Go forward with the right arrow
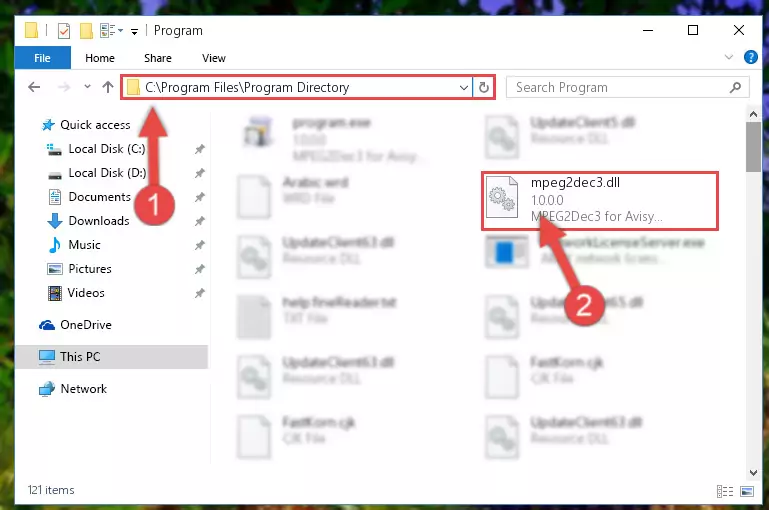 click(x=64, y=87)
